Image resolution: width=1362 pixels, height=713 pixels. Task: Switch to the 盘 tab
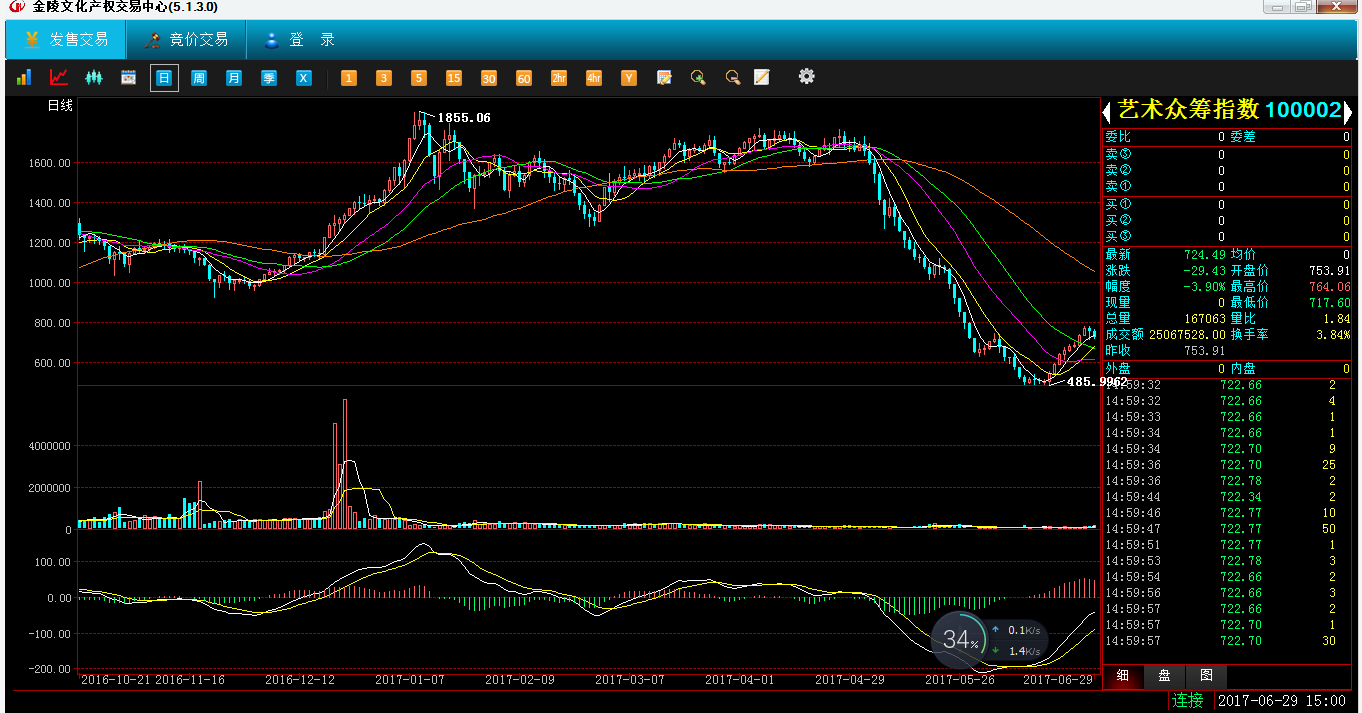1164,675
